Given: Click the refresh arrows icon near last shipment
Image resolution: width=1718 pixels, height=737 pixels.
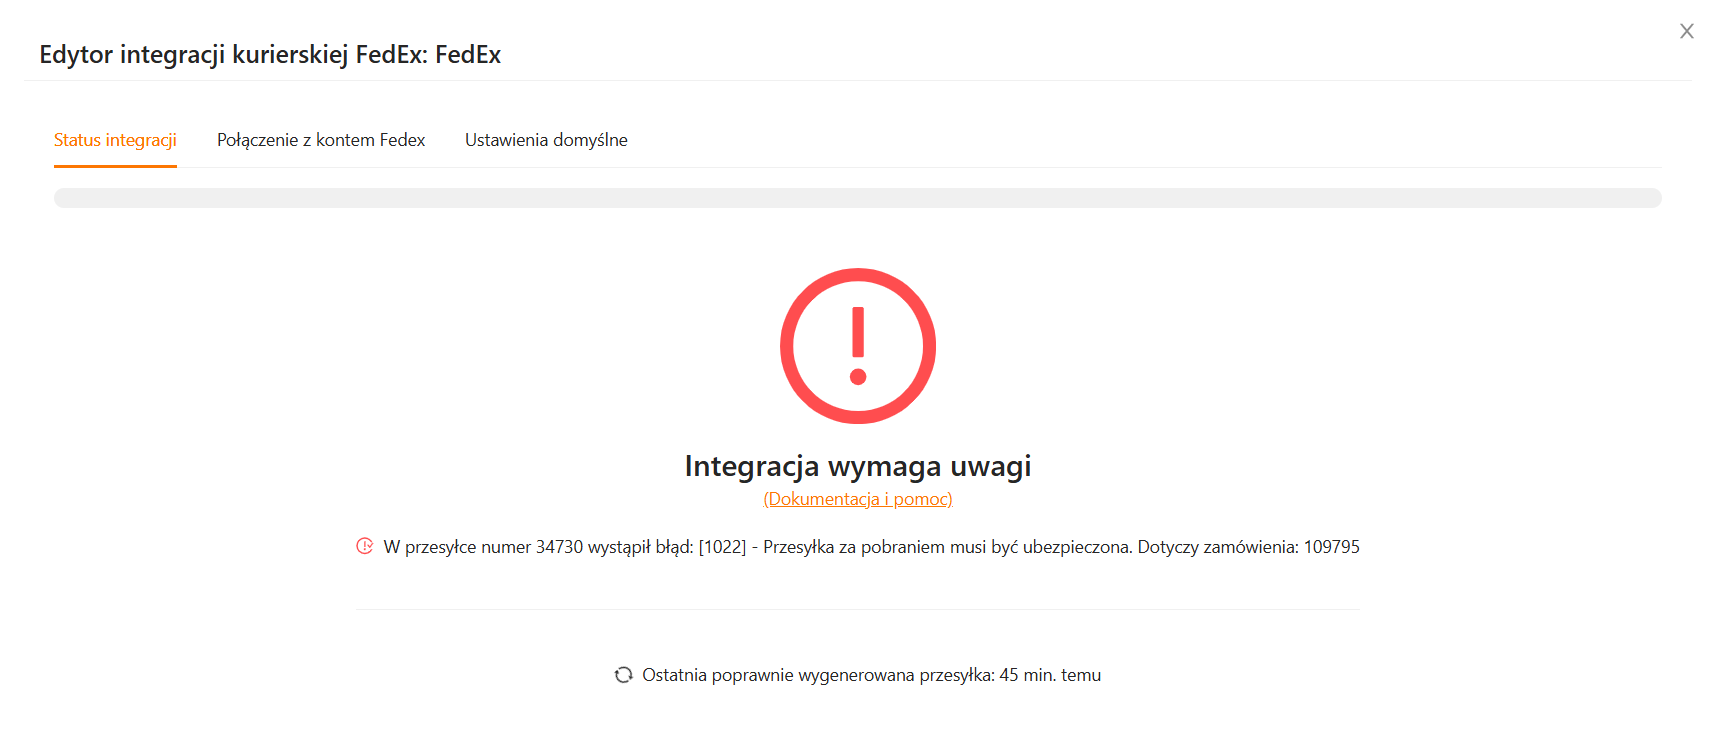Looking at the screenshot, I should coord(624,675).
